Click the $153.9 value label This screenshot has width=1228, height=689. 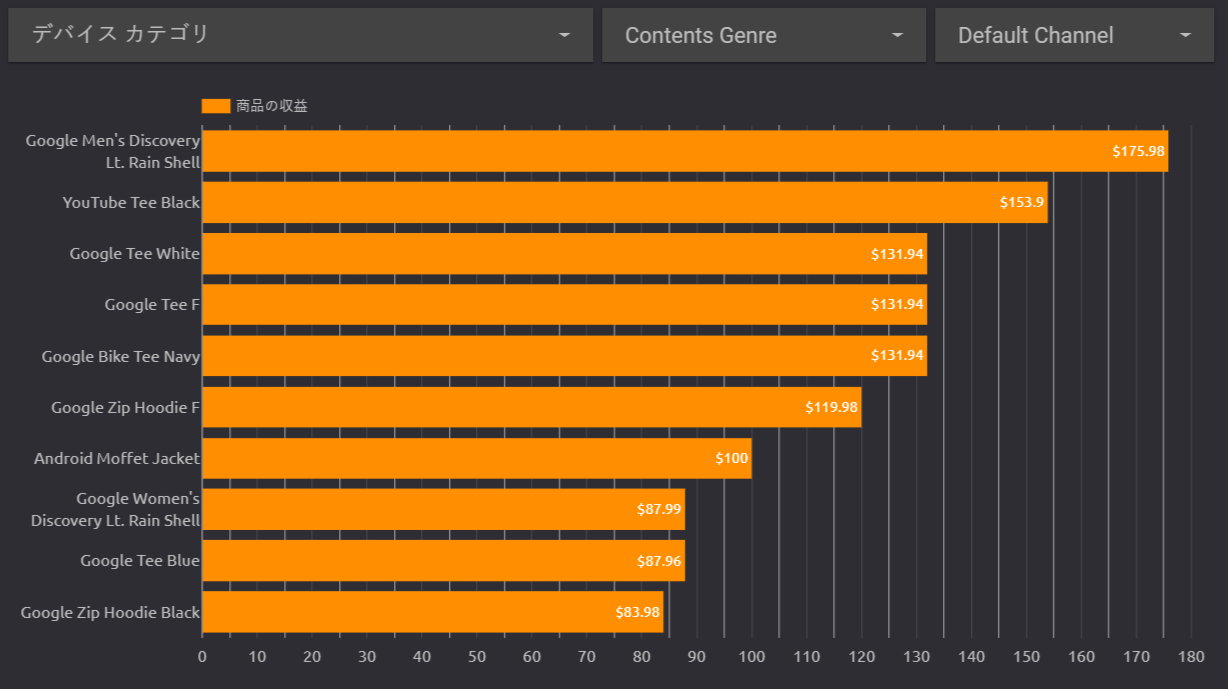point(1022,202)
